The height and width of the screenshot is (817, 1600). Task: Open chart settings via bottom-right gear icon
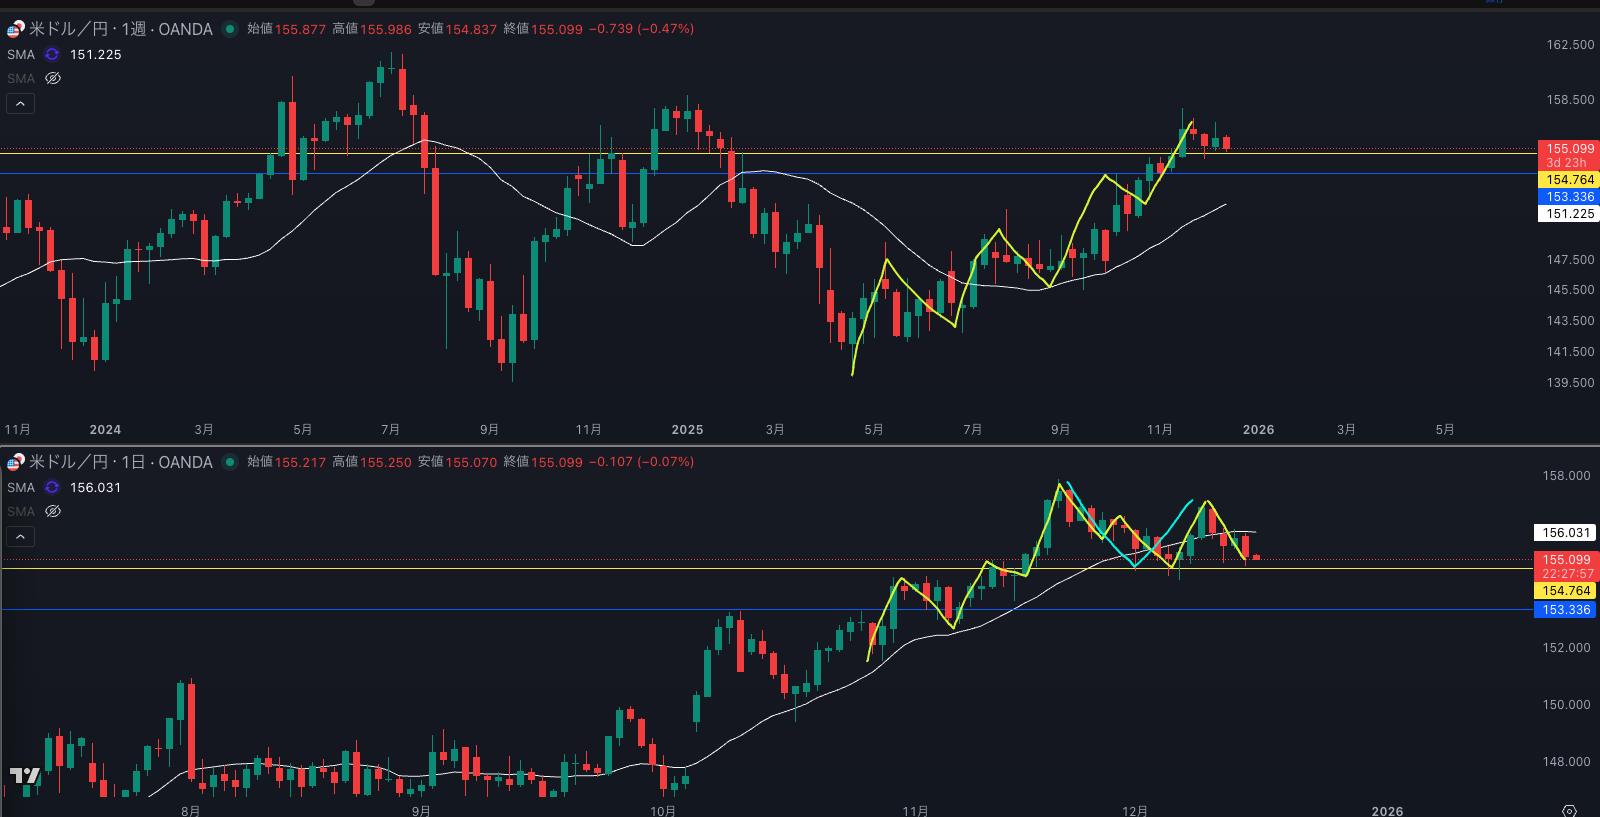(x=1569, y=810)
